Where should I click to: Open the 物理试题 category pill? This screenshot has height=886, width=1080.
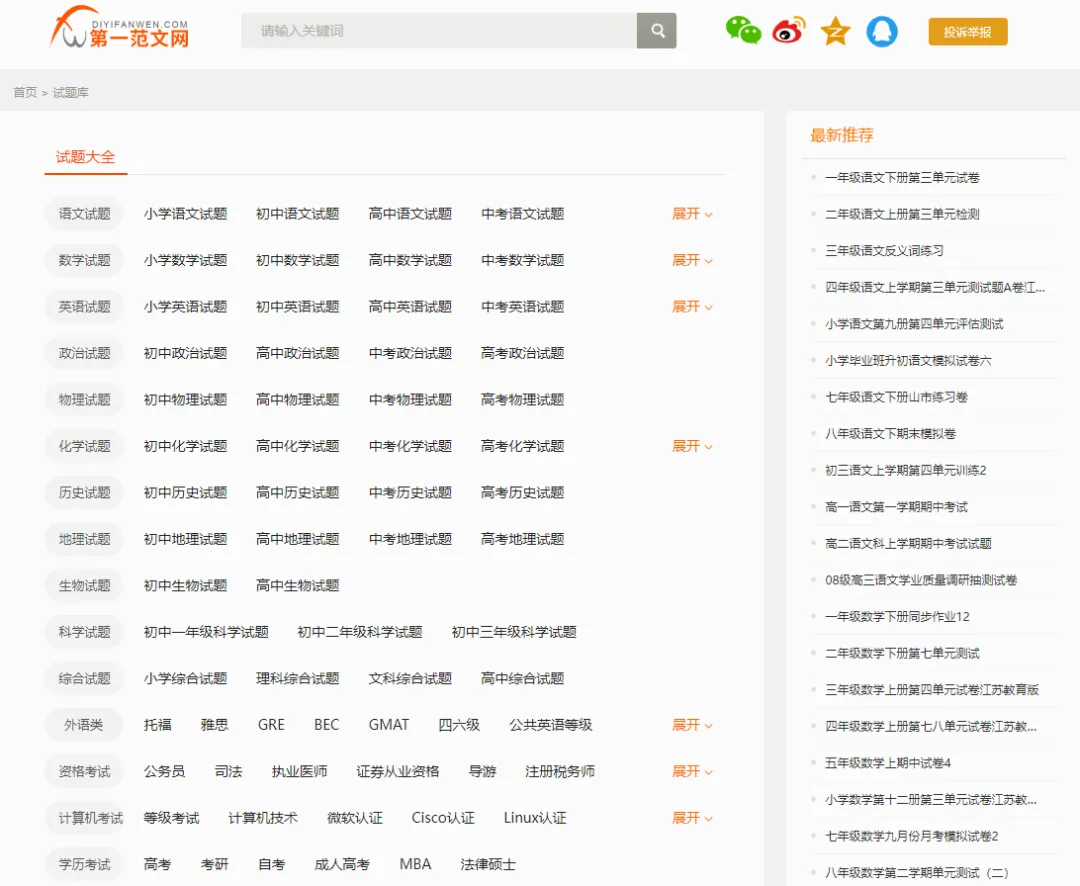(x=84, y=400)
